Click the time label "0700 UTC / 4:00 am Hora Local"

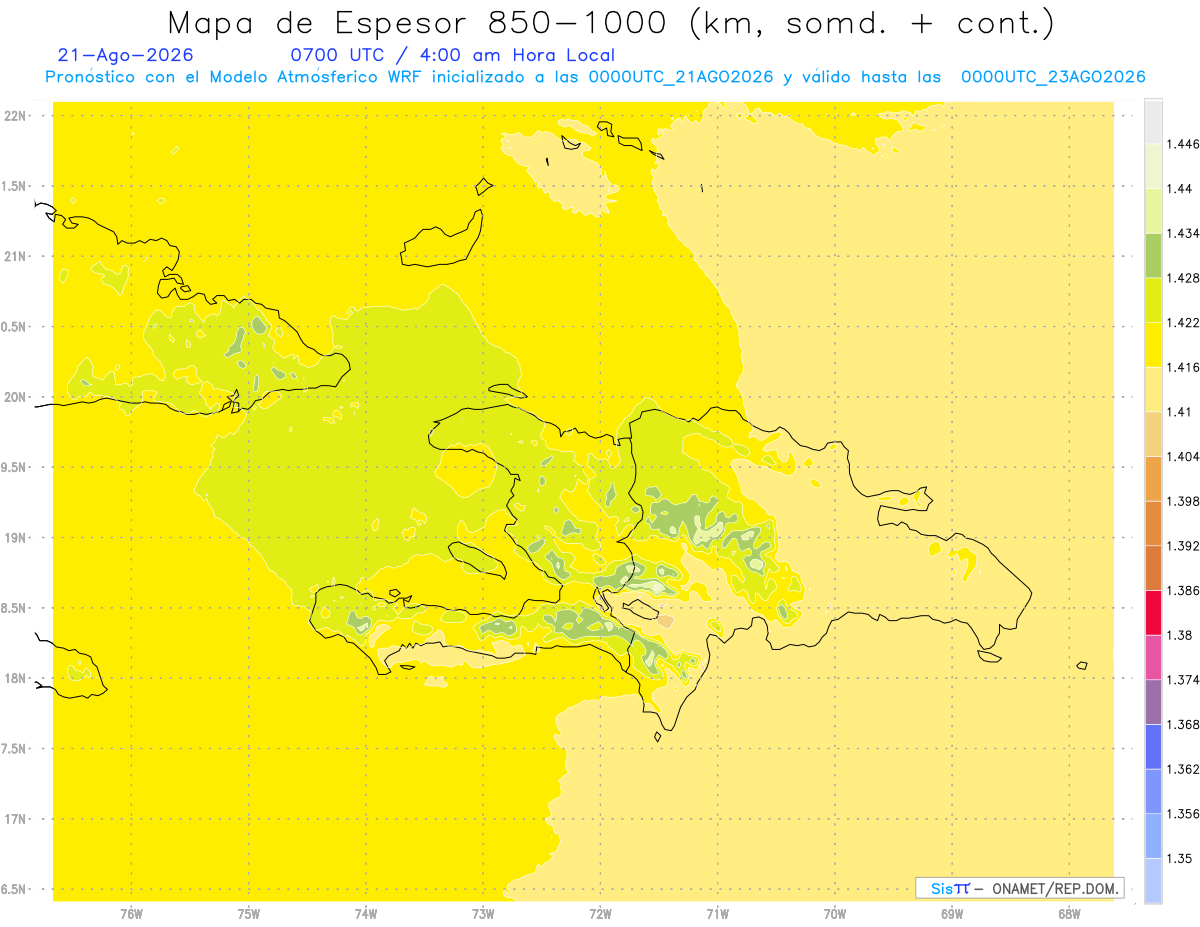(453, 56)
